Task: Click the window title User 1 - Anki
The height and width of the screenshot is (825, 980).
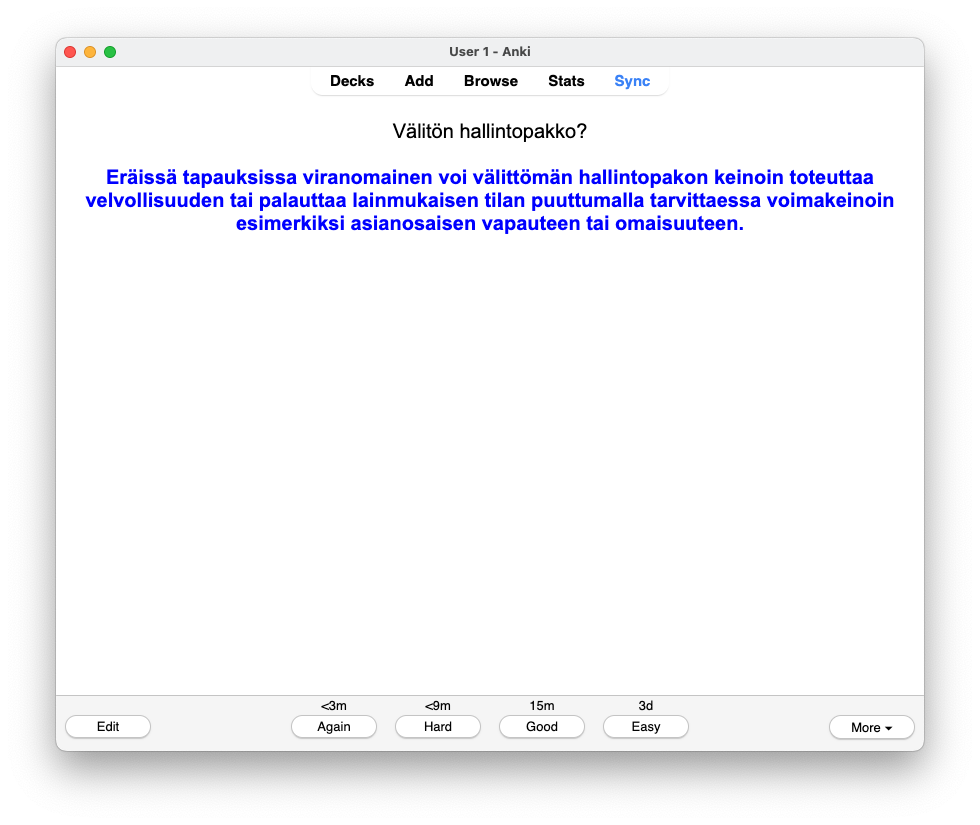Action: [x=490, y=52]
